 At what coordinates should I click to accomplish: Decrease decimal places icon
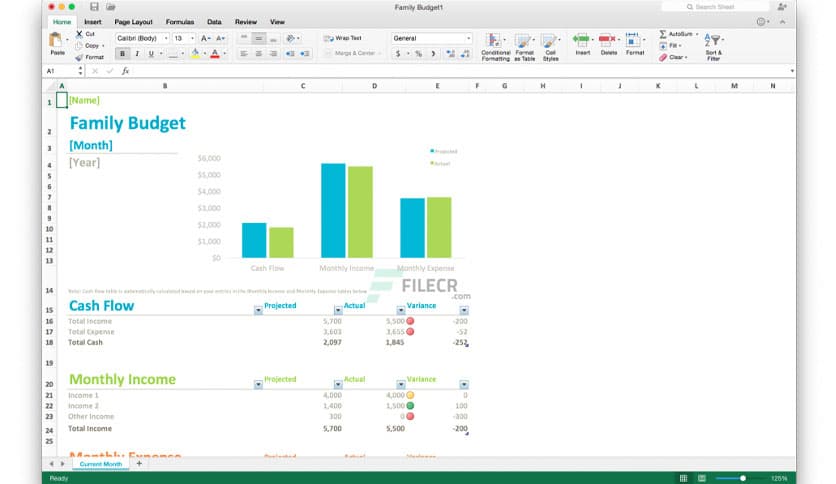click(x=465, y=53)
